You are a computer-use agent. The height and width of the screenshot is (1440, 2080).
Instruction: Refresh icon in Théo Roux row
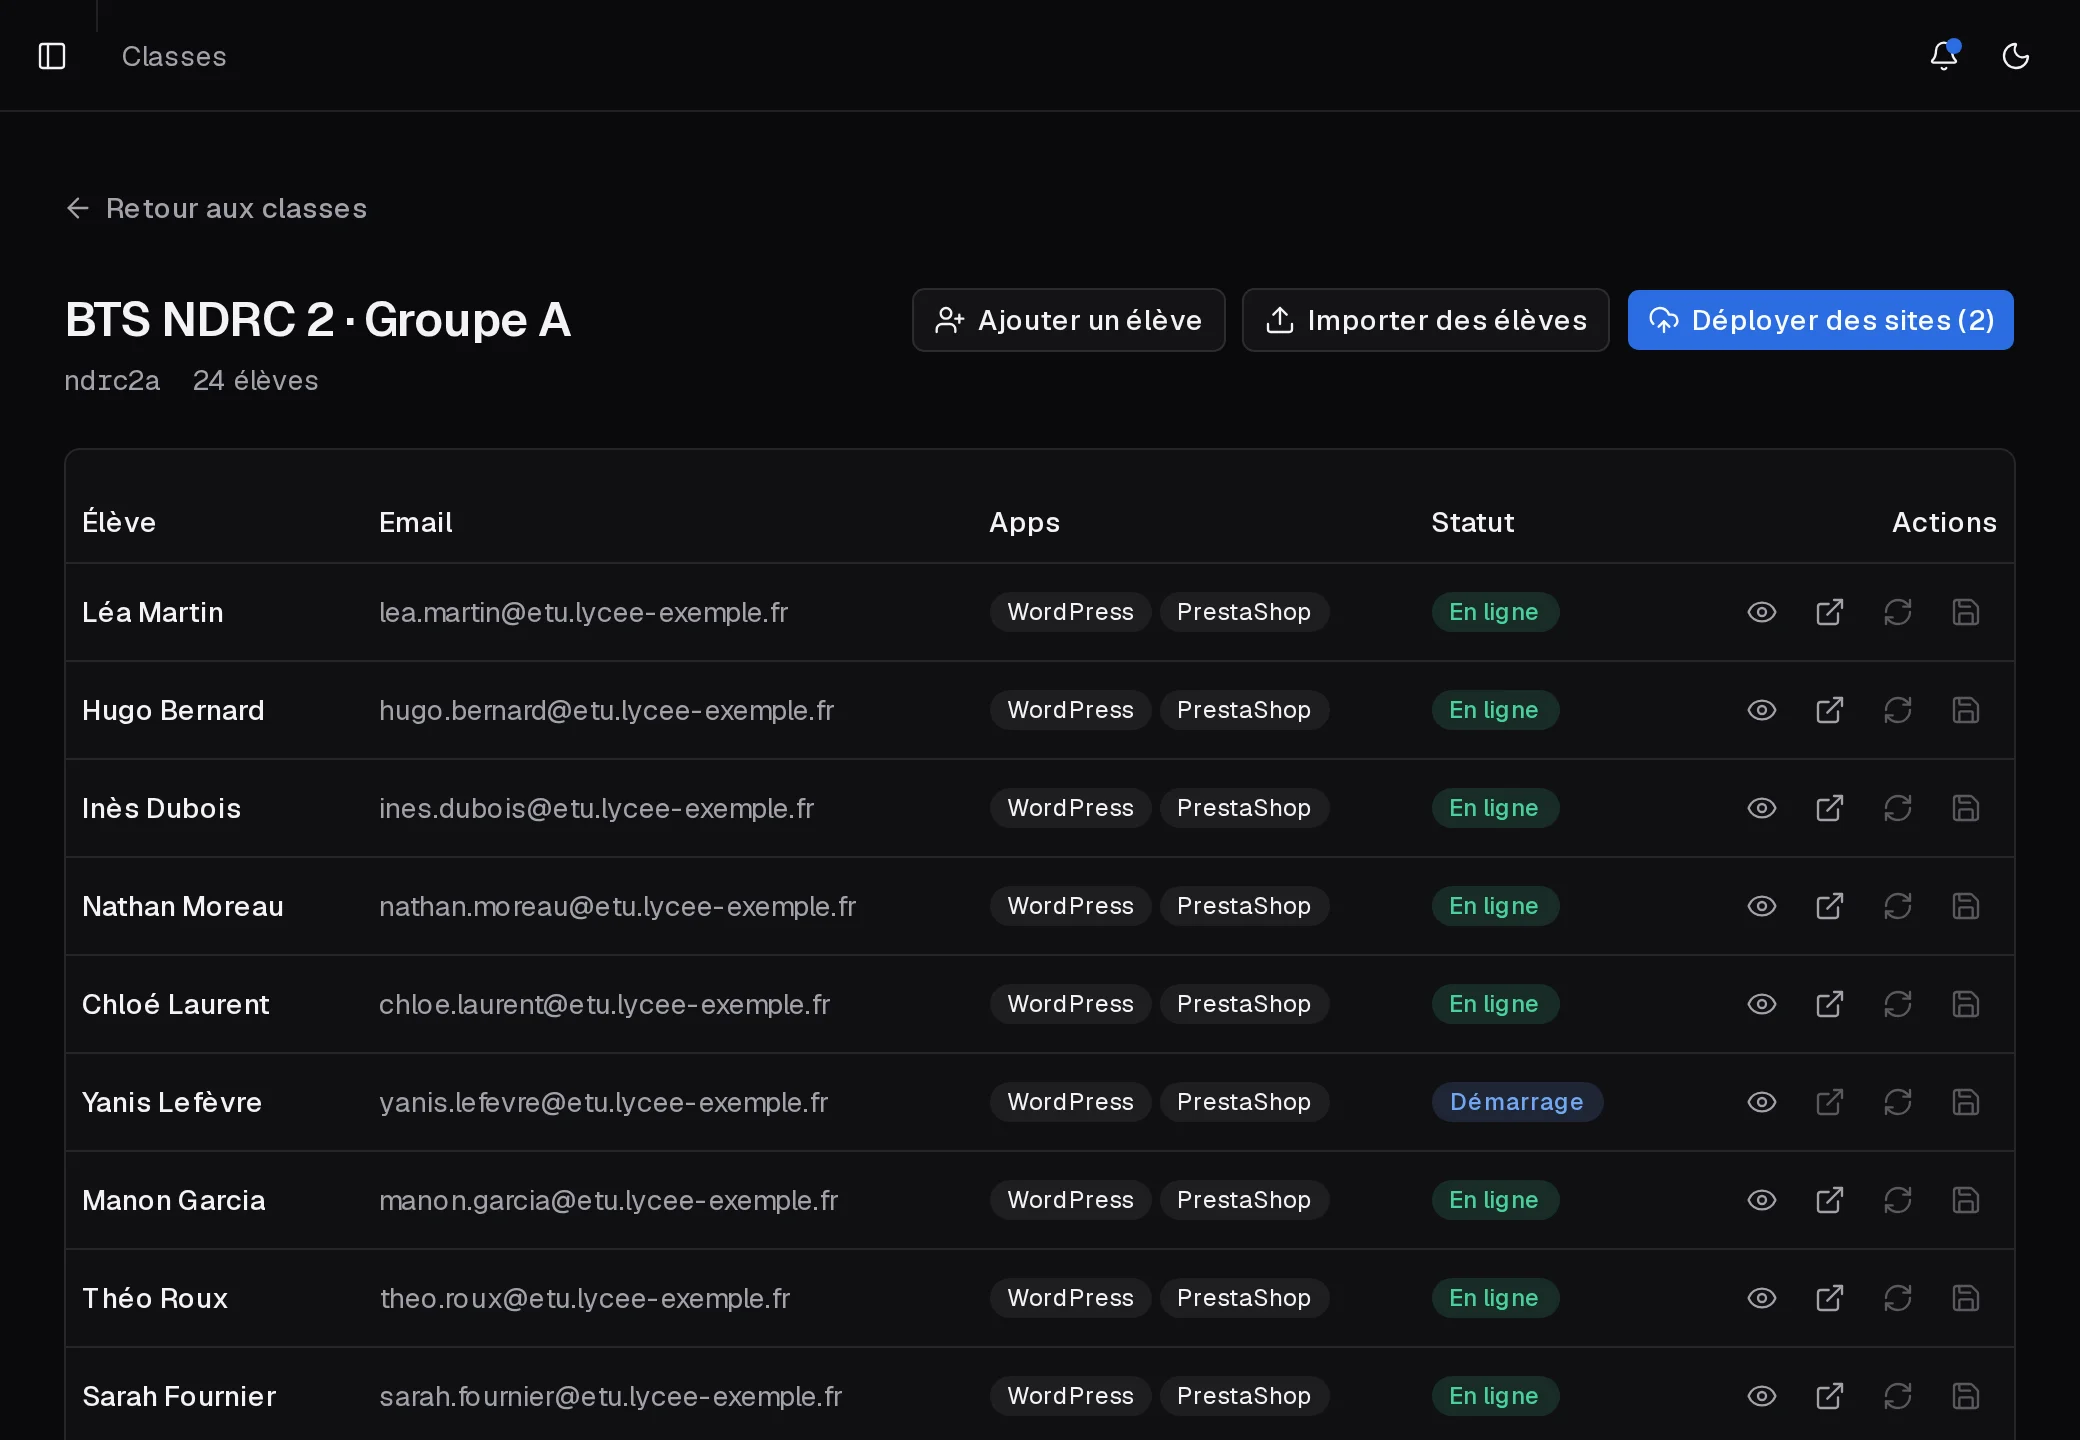tap(1898, 1298)
